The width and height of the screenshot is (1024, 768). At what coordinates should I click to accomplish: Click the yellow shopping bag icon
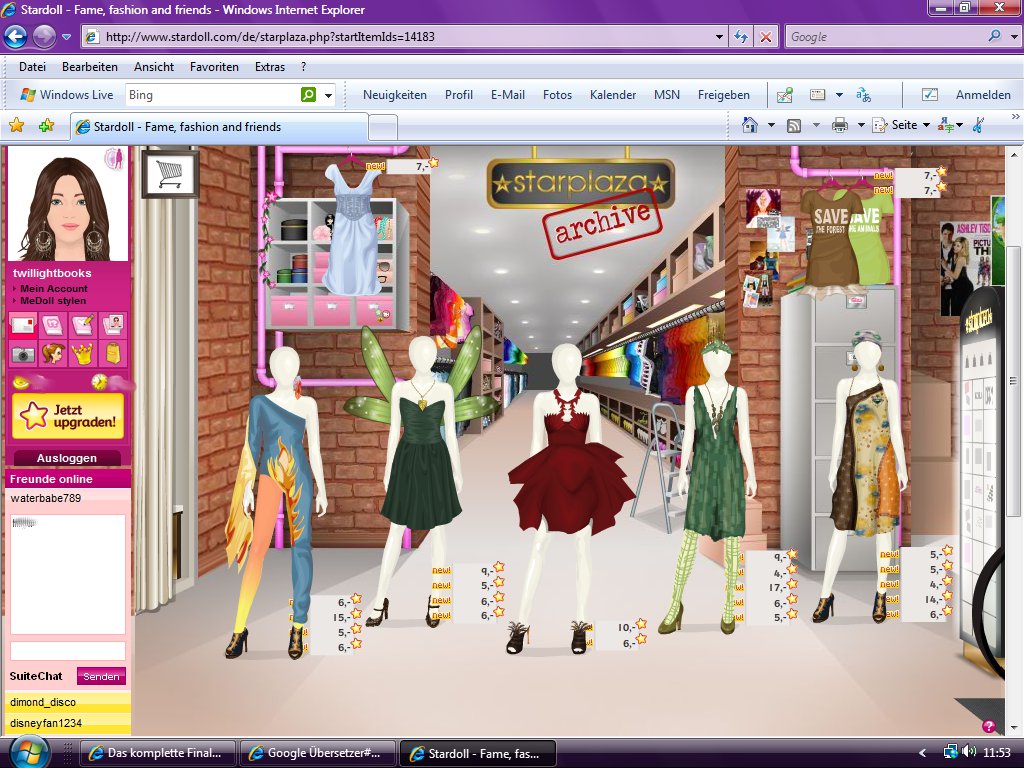coord(114,354)
